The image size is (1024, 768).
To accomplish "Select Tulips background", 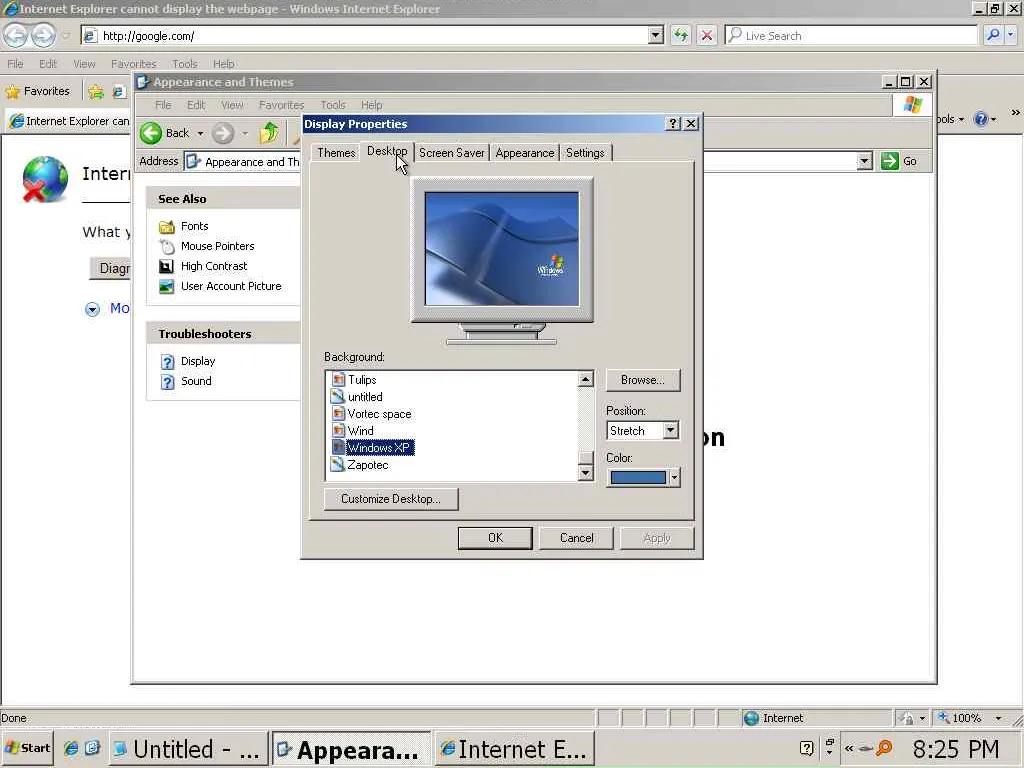I will 362,380.
